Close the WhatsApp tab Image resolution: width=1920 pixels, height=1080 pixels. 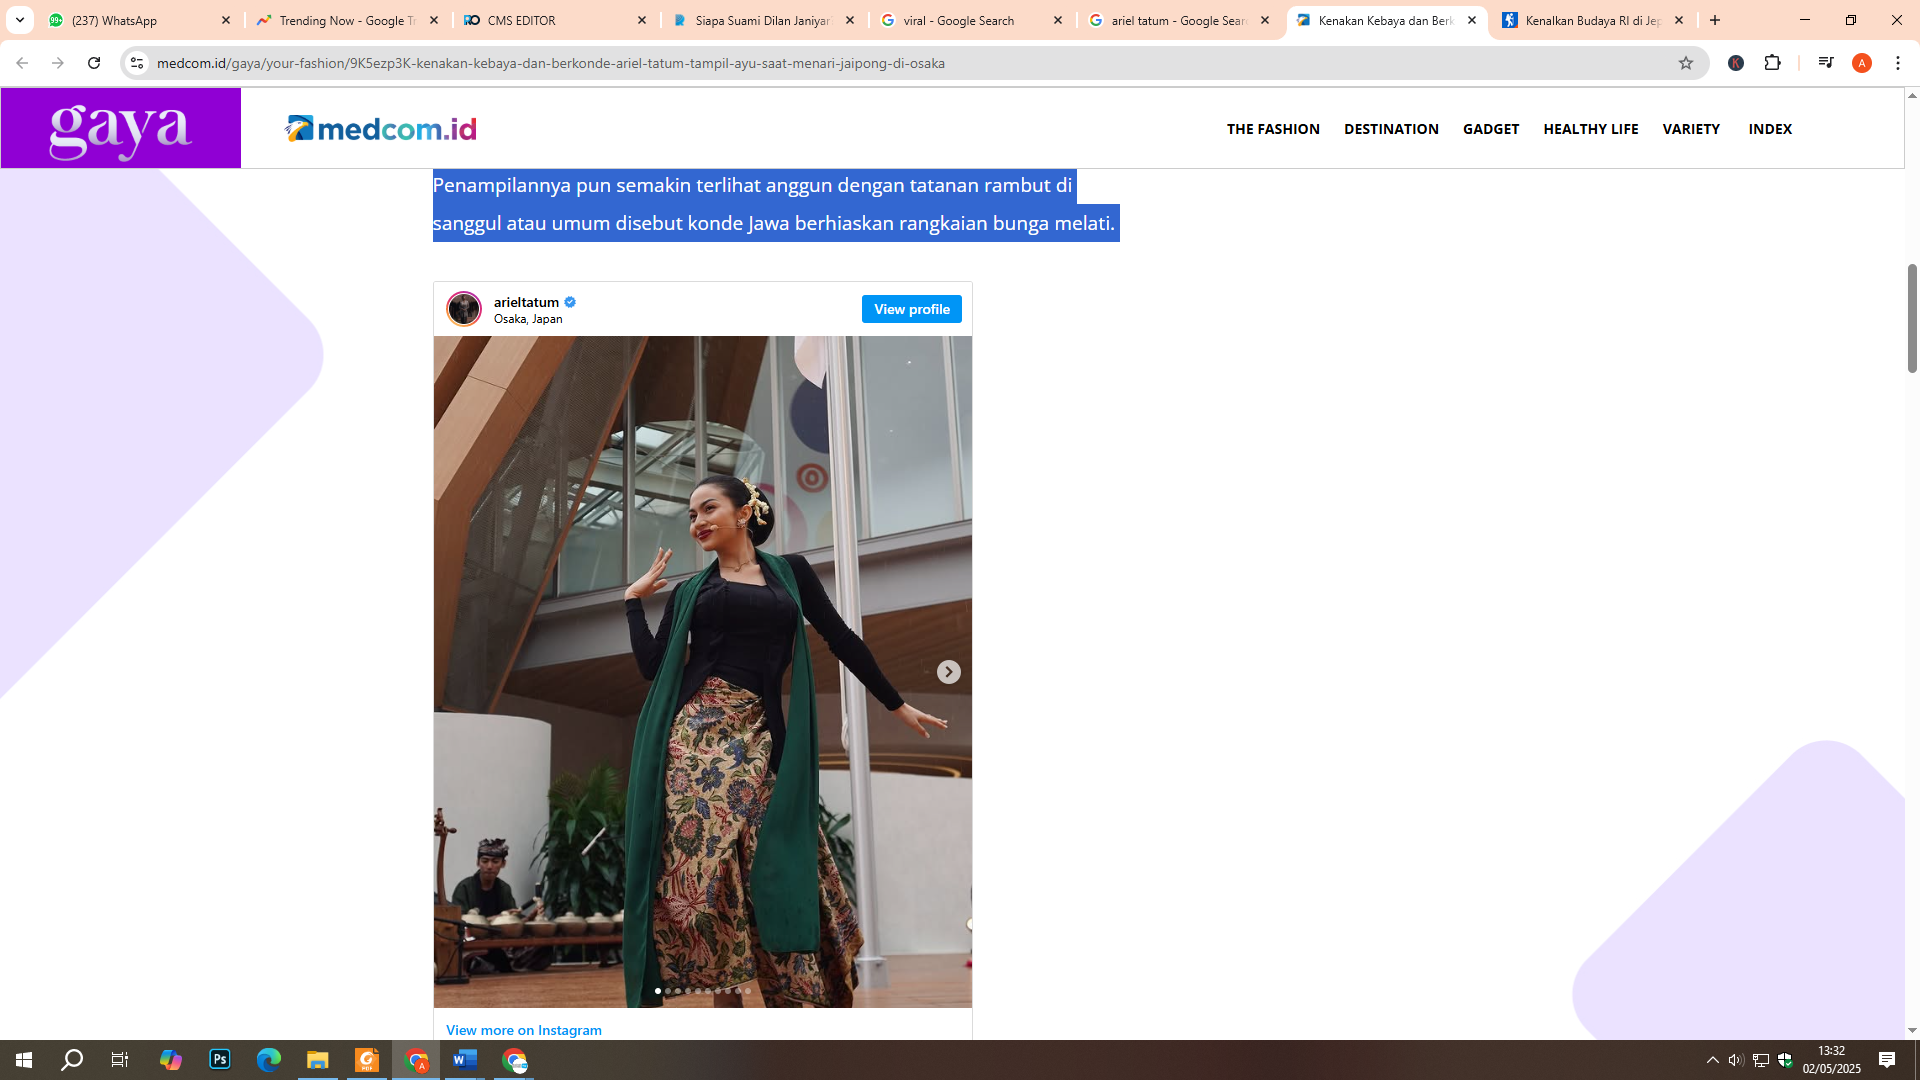[226, 20]
